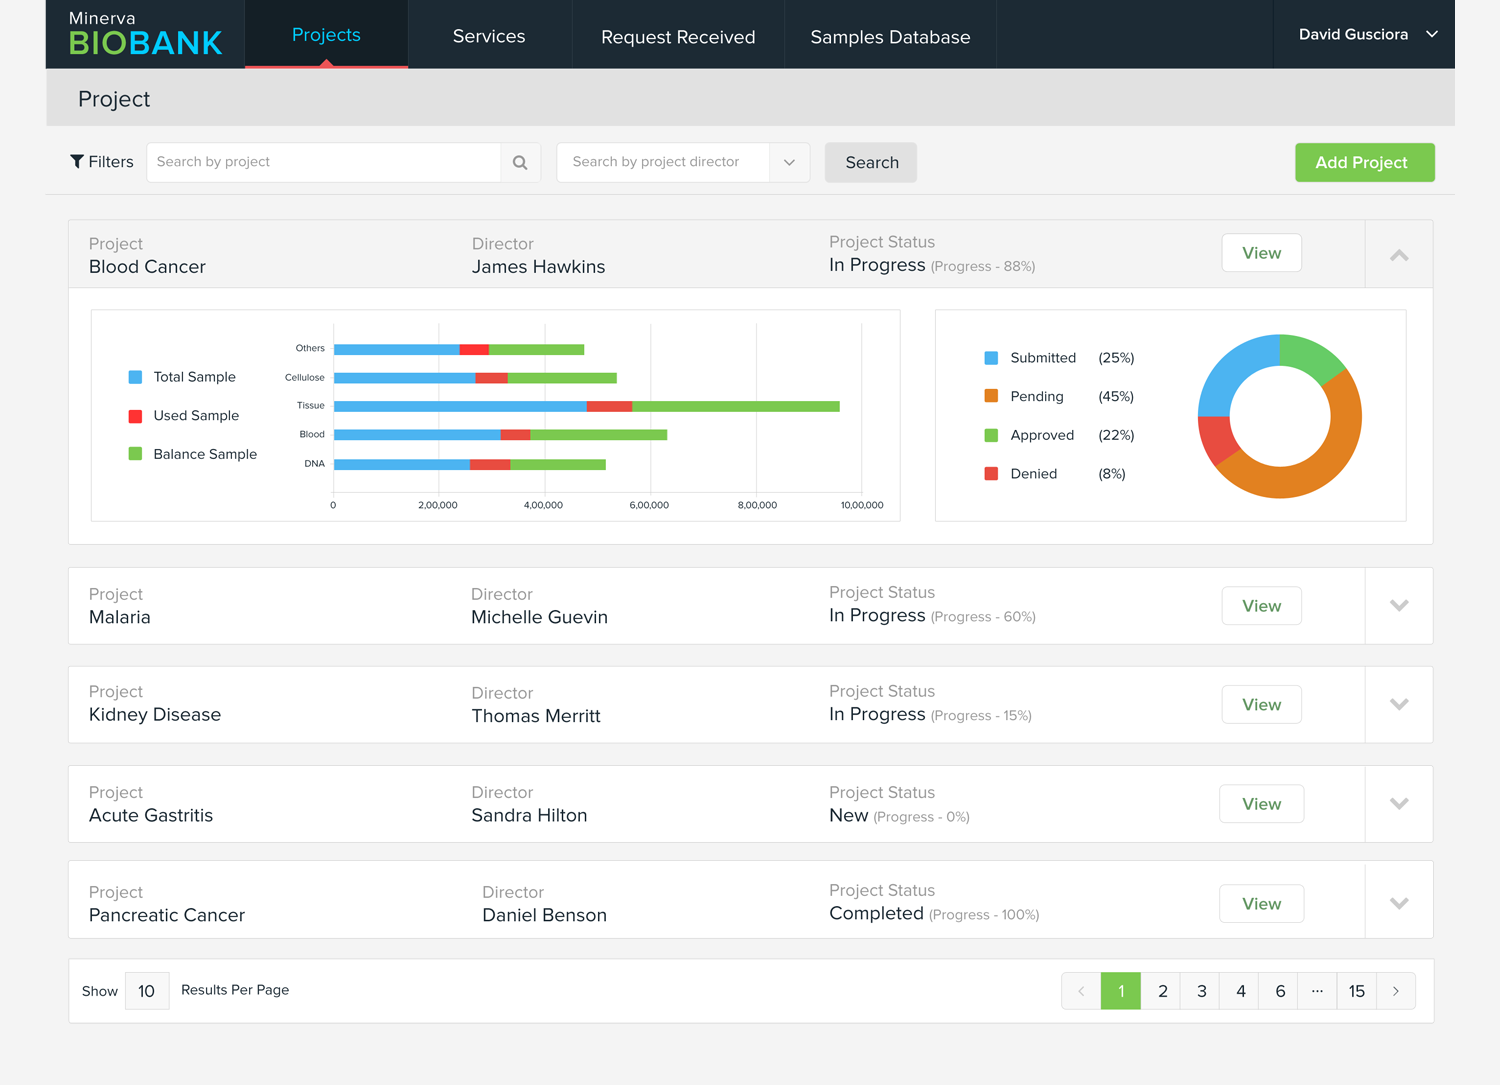Click the green Add Project button

click(1364, 163)
